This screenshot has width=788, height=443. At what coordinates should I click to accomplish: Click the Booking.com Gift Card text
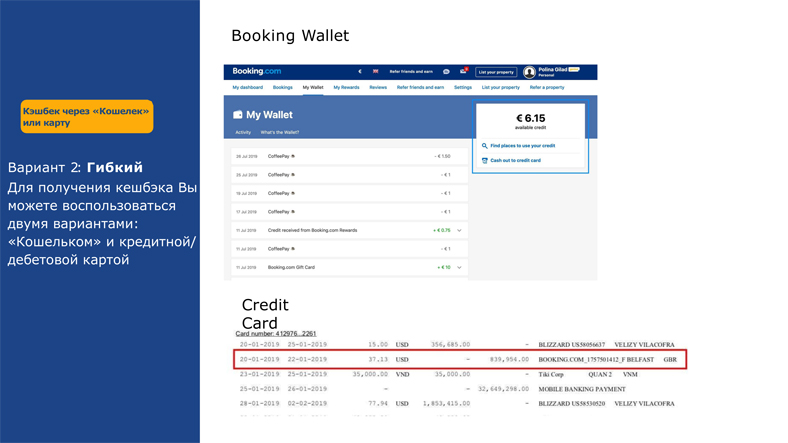click(291, 268)
